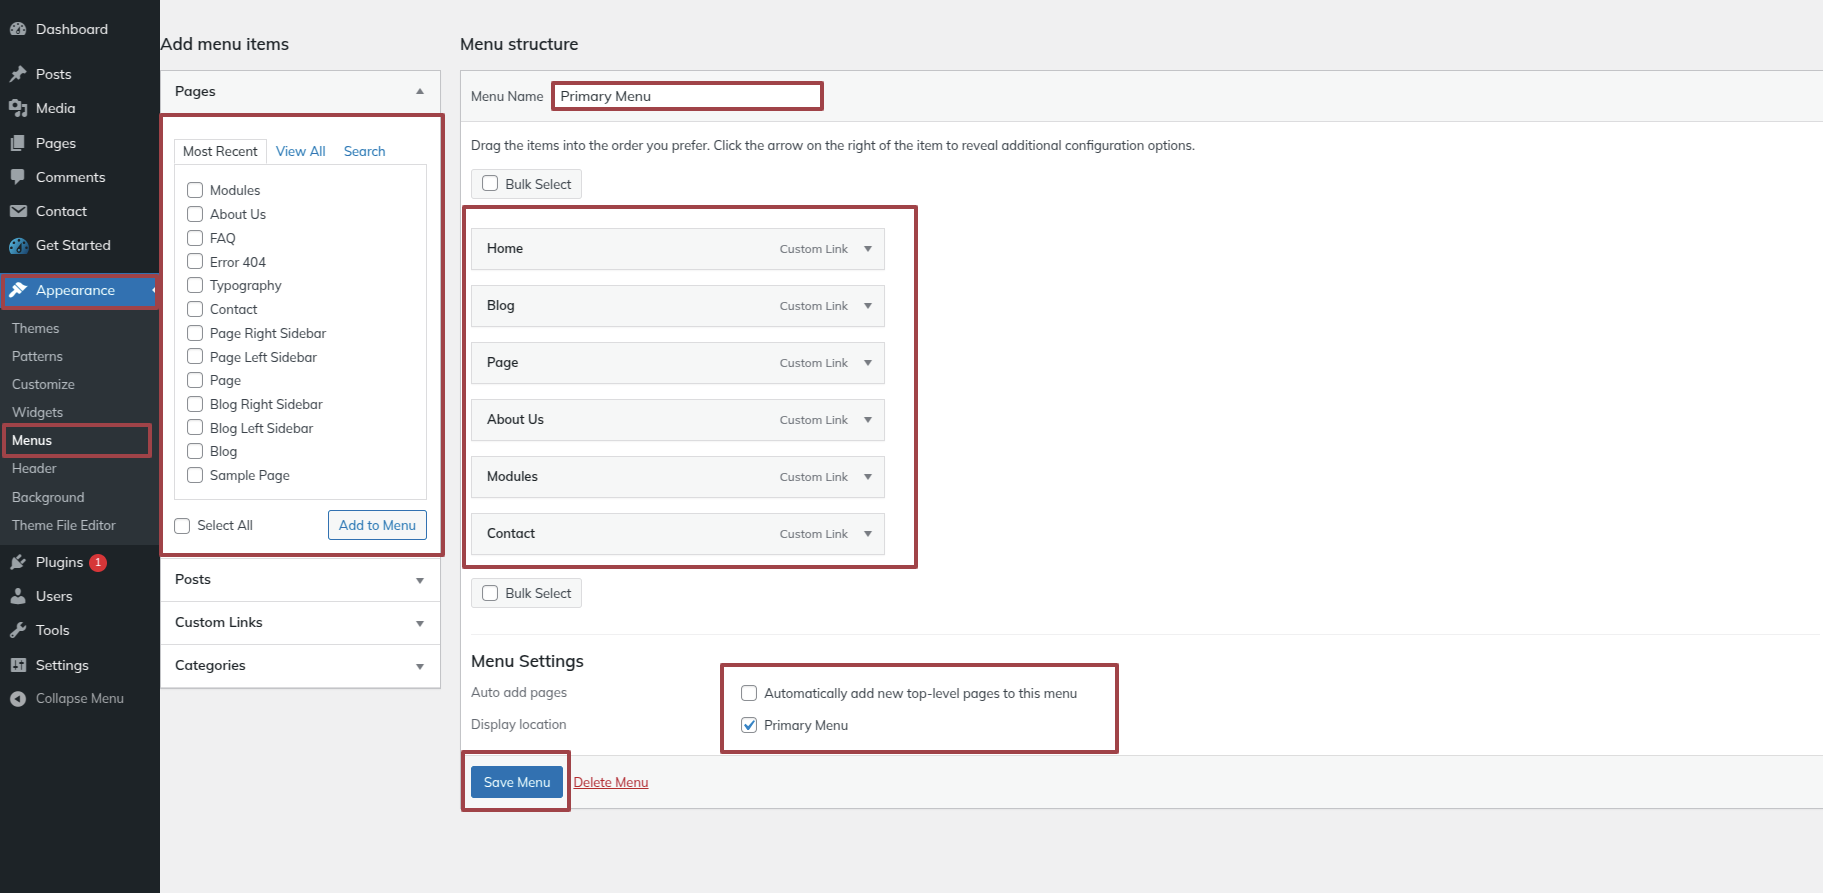Click the Pages icon in sidebar
Image resolution: width=1823 pixels, height=893 pixels.
click(x=18, y=143)
